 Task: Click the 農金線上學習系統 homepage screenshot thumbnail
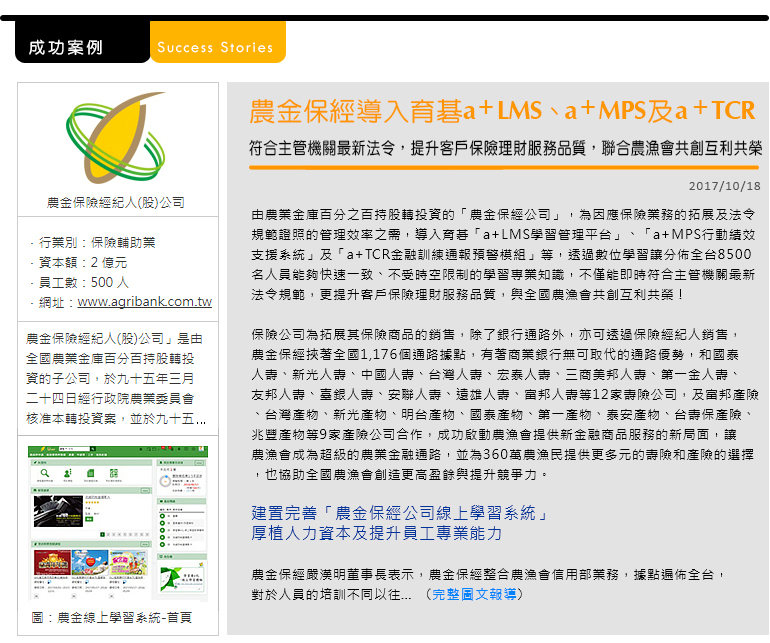[118, 523]
